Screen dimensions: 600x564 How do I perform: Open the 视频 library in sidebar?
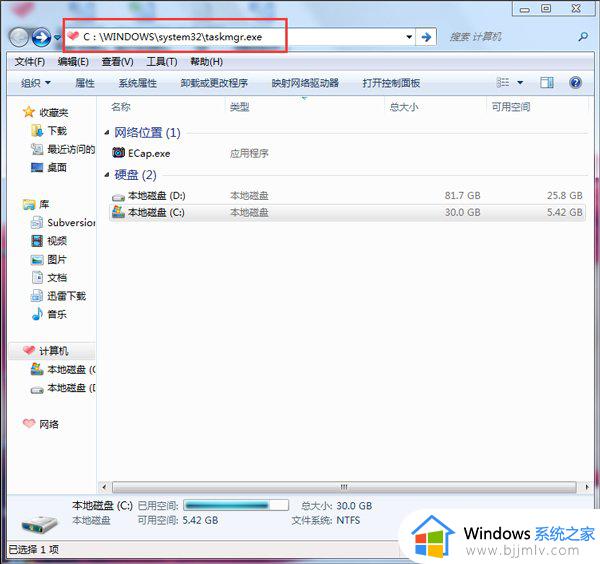pos(57,241)
